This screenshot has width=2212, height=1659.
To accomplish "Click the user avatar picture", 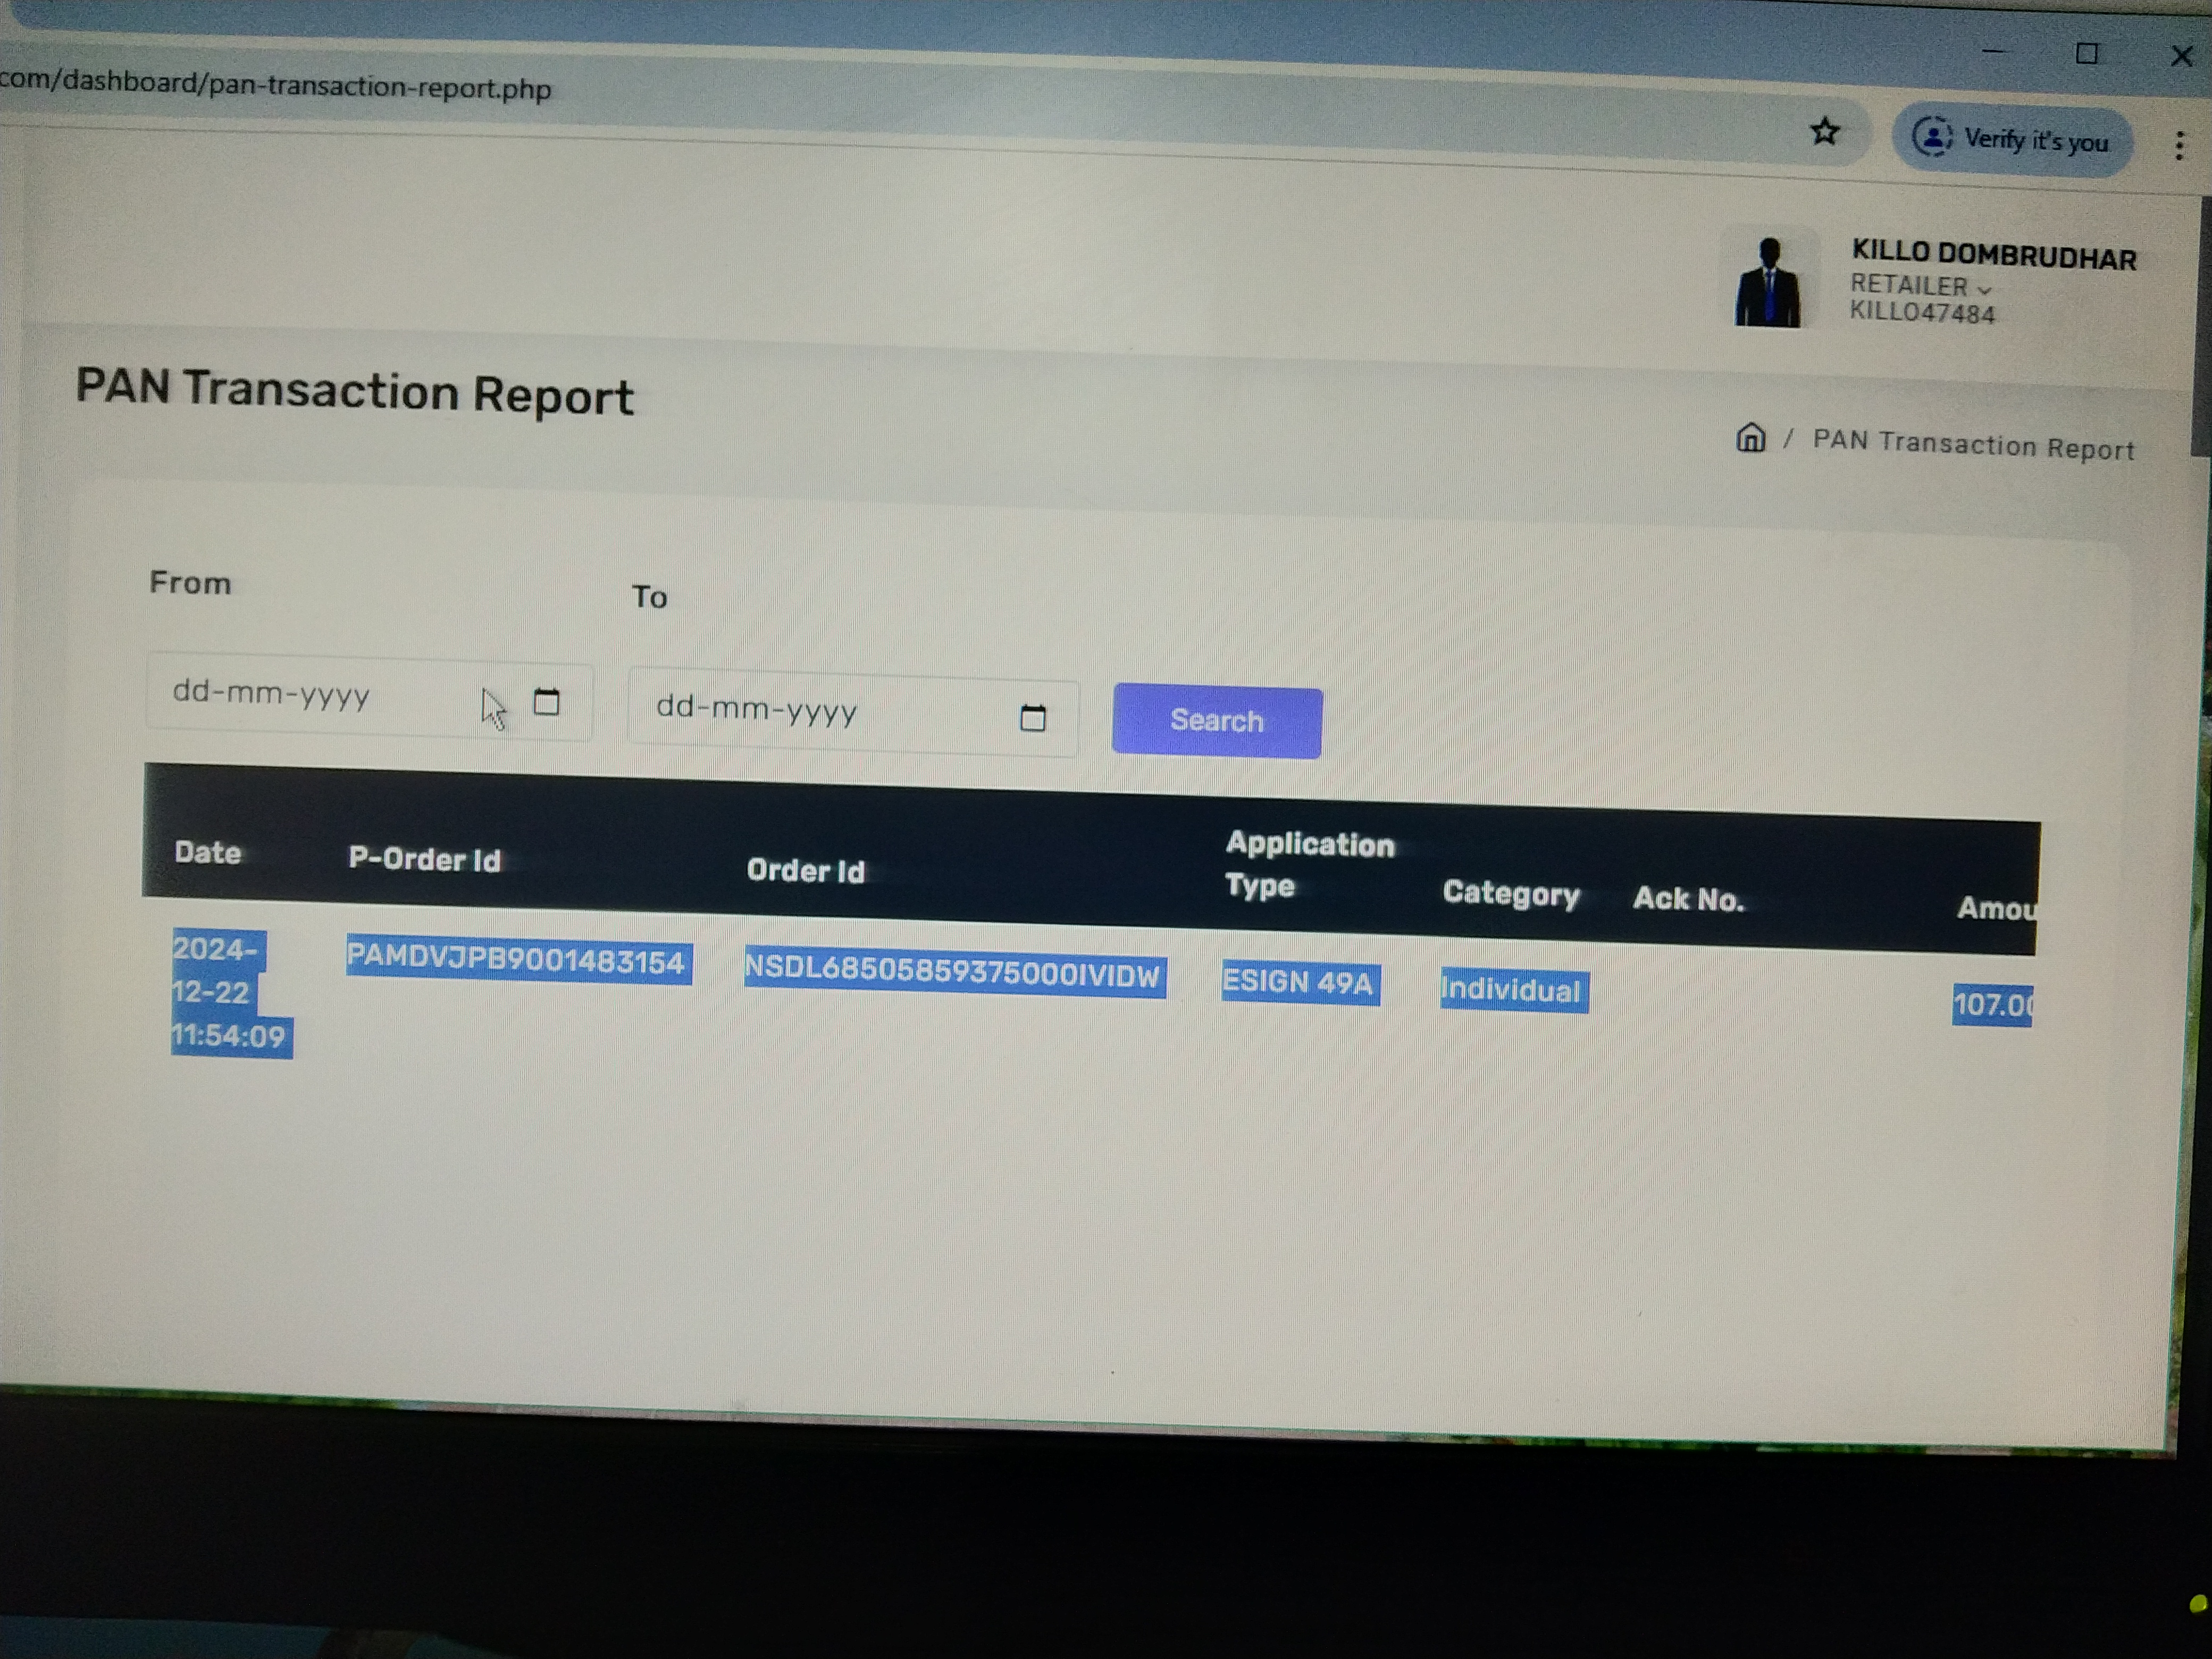I will pyautogui.click(x=1768, y=282).
